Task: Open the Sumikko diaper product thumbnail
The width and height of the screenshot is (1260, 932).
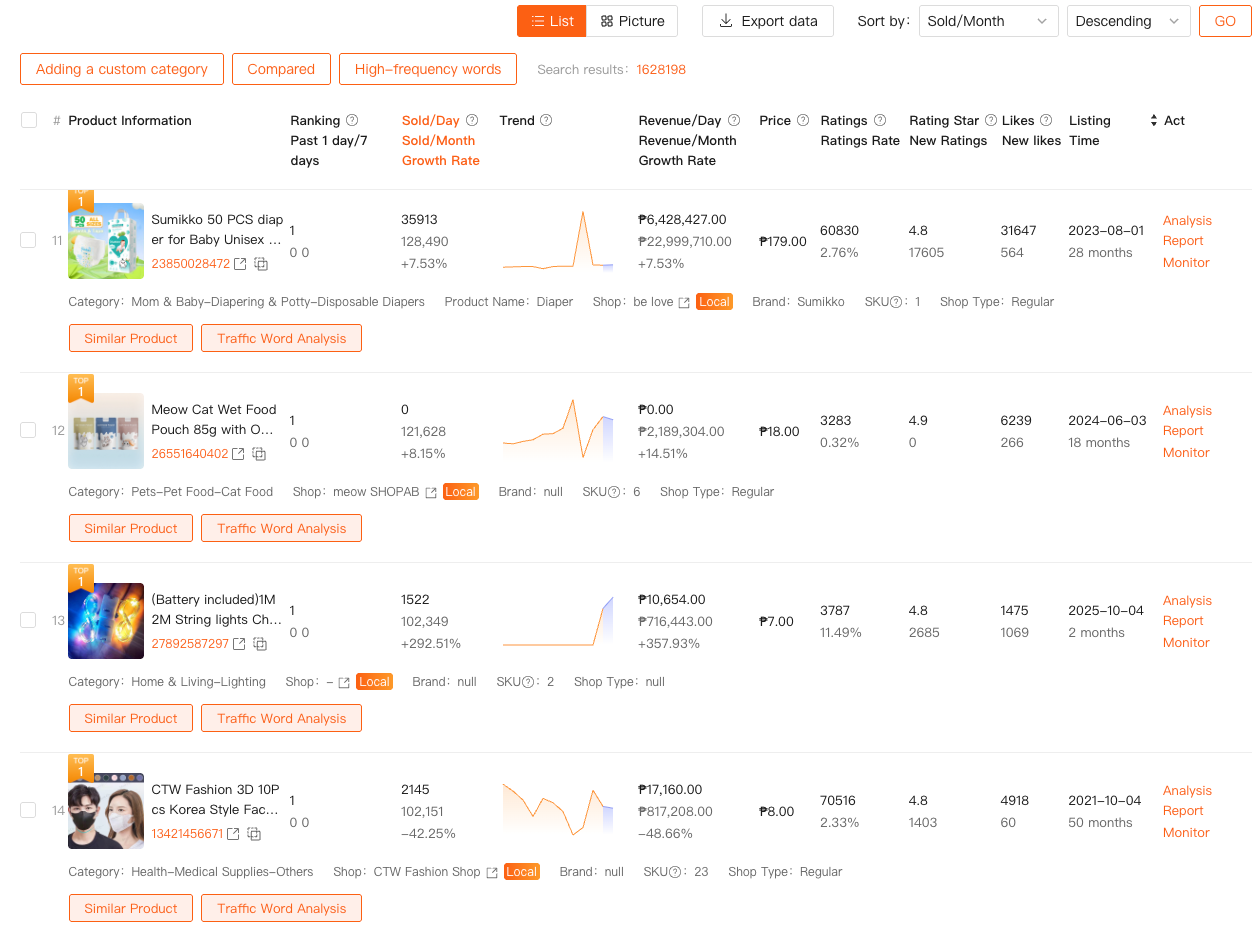Action: 106,241
